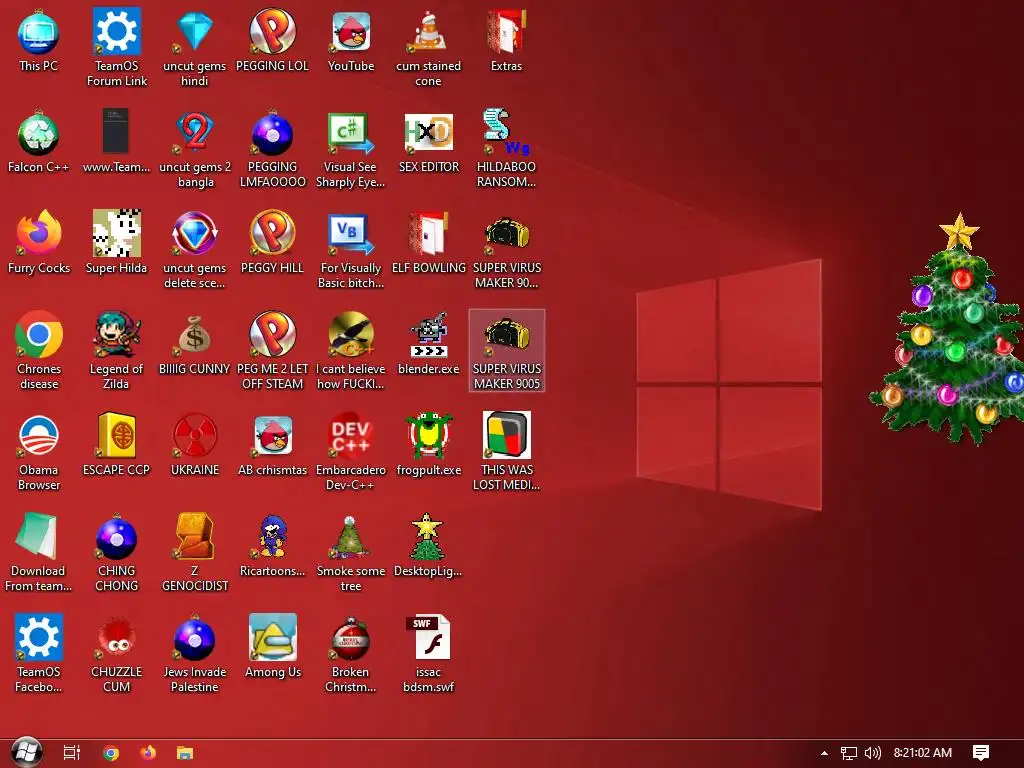1024x768 pixels.
Task: Open the volume speaker tray icon
Action: pyautogui.click(x=872, y=753)
